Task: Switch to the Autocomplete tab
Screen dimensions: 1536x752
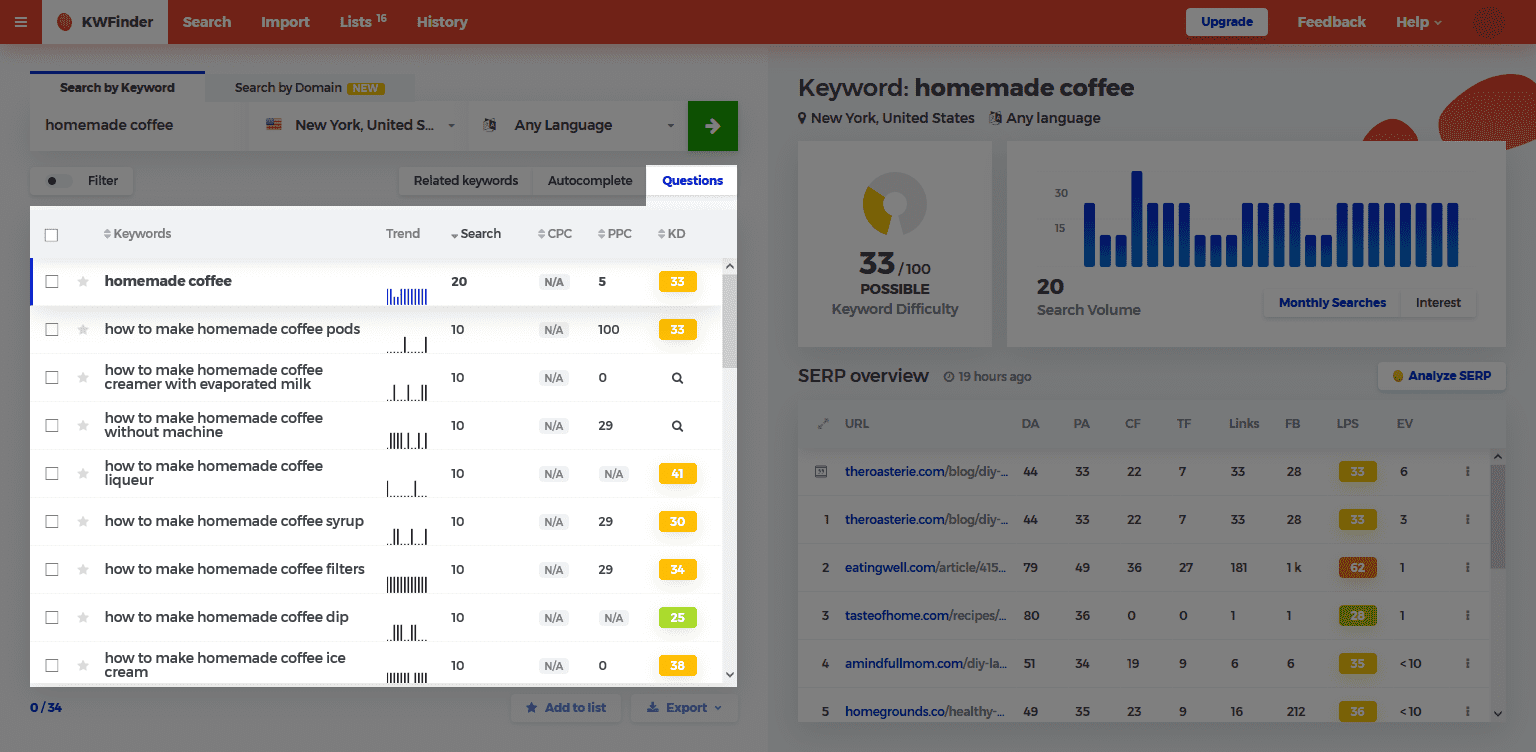Action: pyautogui.click(x=590, y=181)
